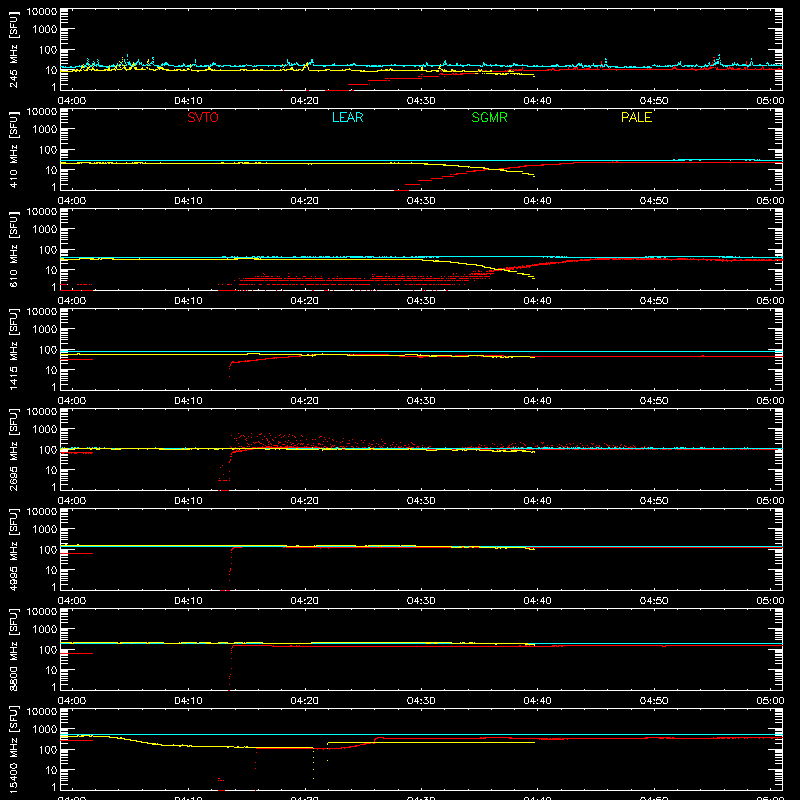Click the 10 y-tick of the 15400 MHz plot
Screen dimensions: 800x800
tap(51, 770)
